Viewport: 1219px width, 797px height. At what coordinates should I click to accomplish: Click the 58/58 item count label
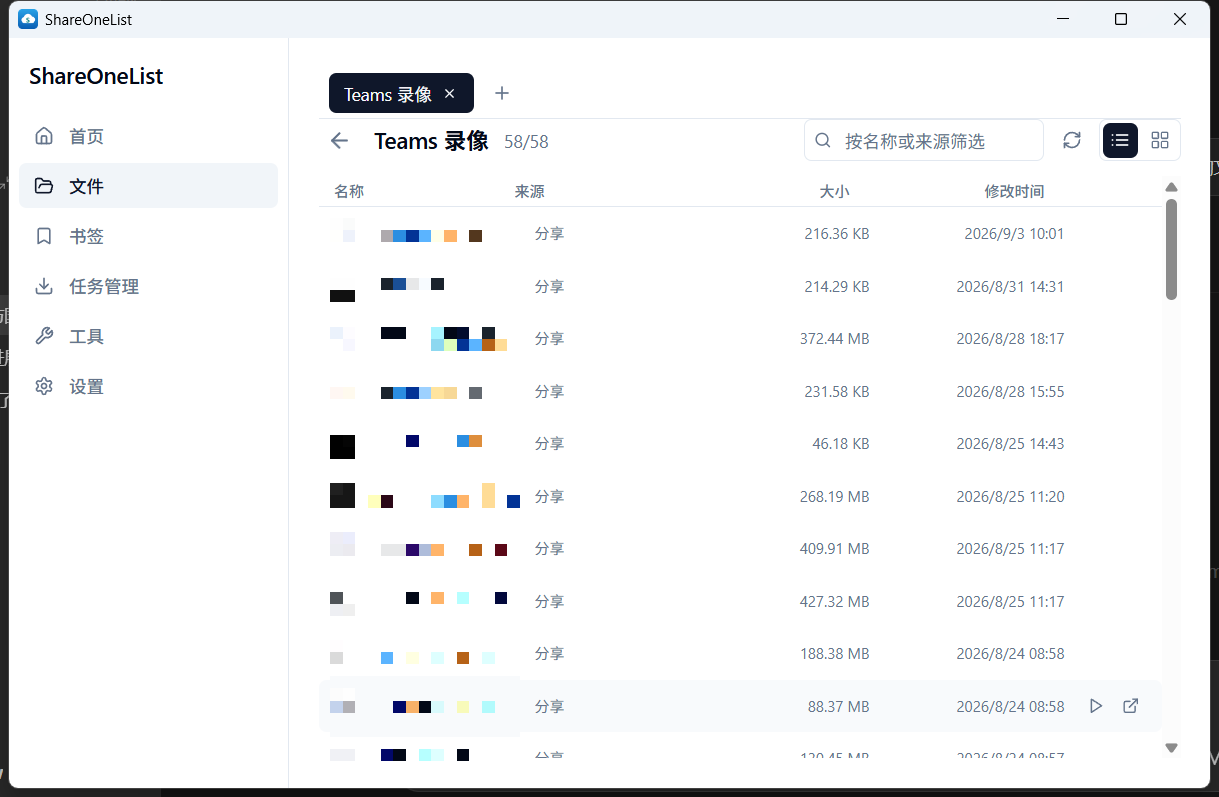526,142
